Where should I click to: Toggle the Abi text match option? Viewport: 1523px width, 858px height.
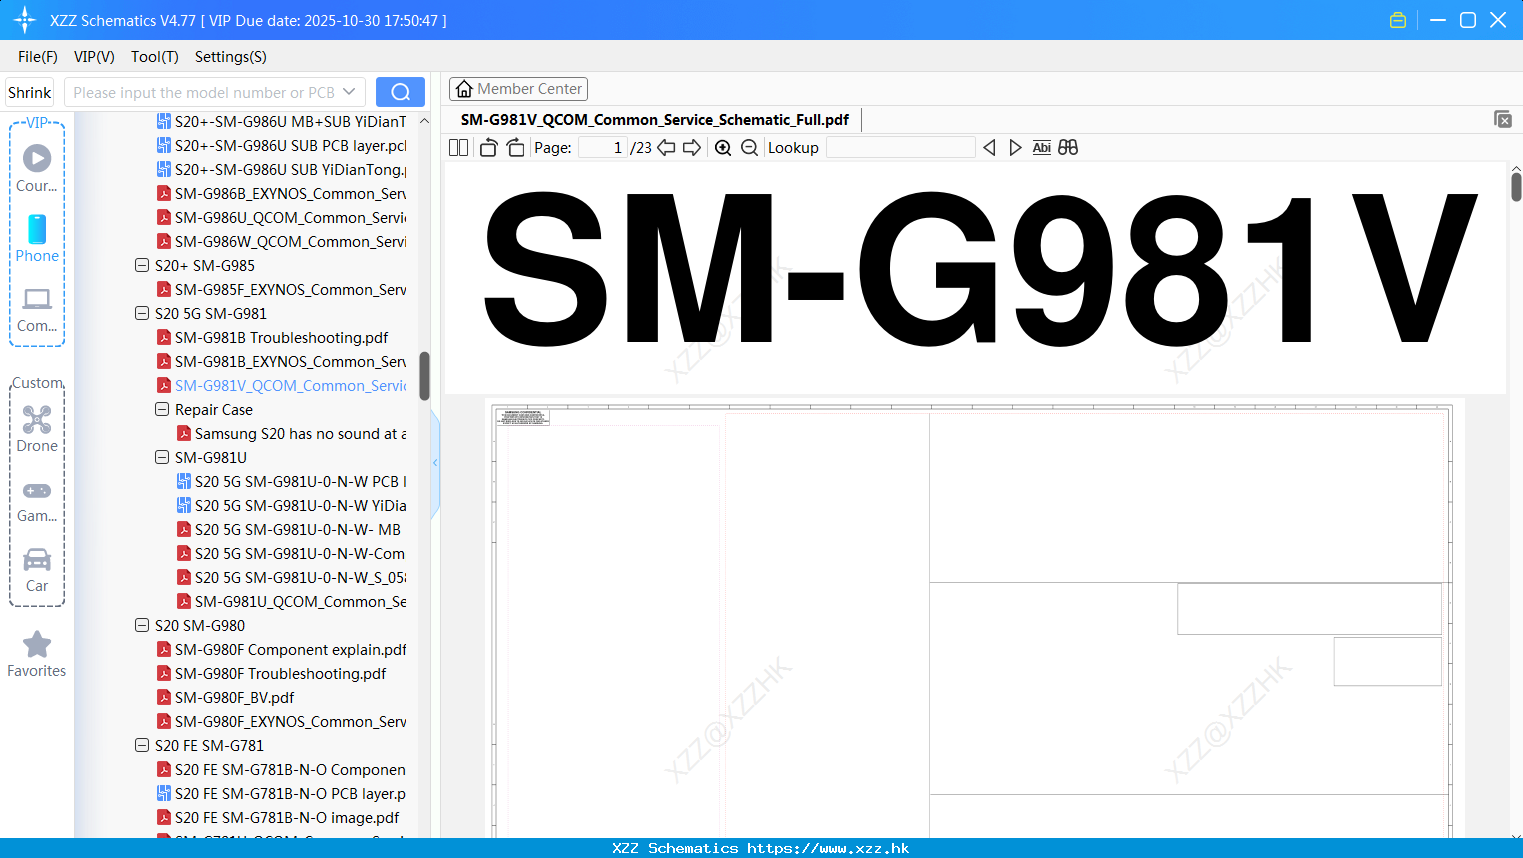point(1041,148)
